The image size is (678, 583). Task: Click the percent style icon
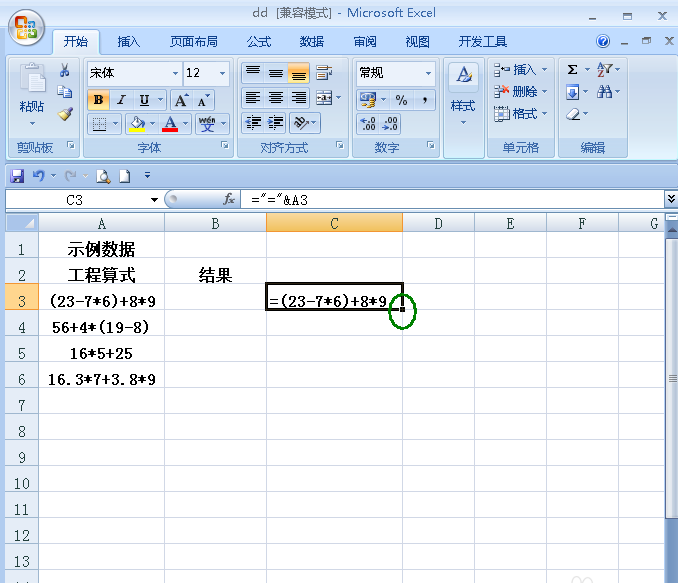tap(401, 99)
